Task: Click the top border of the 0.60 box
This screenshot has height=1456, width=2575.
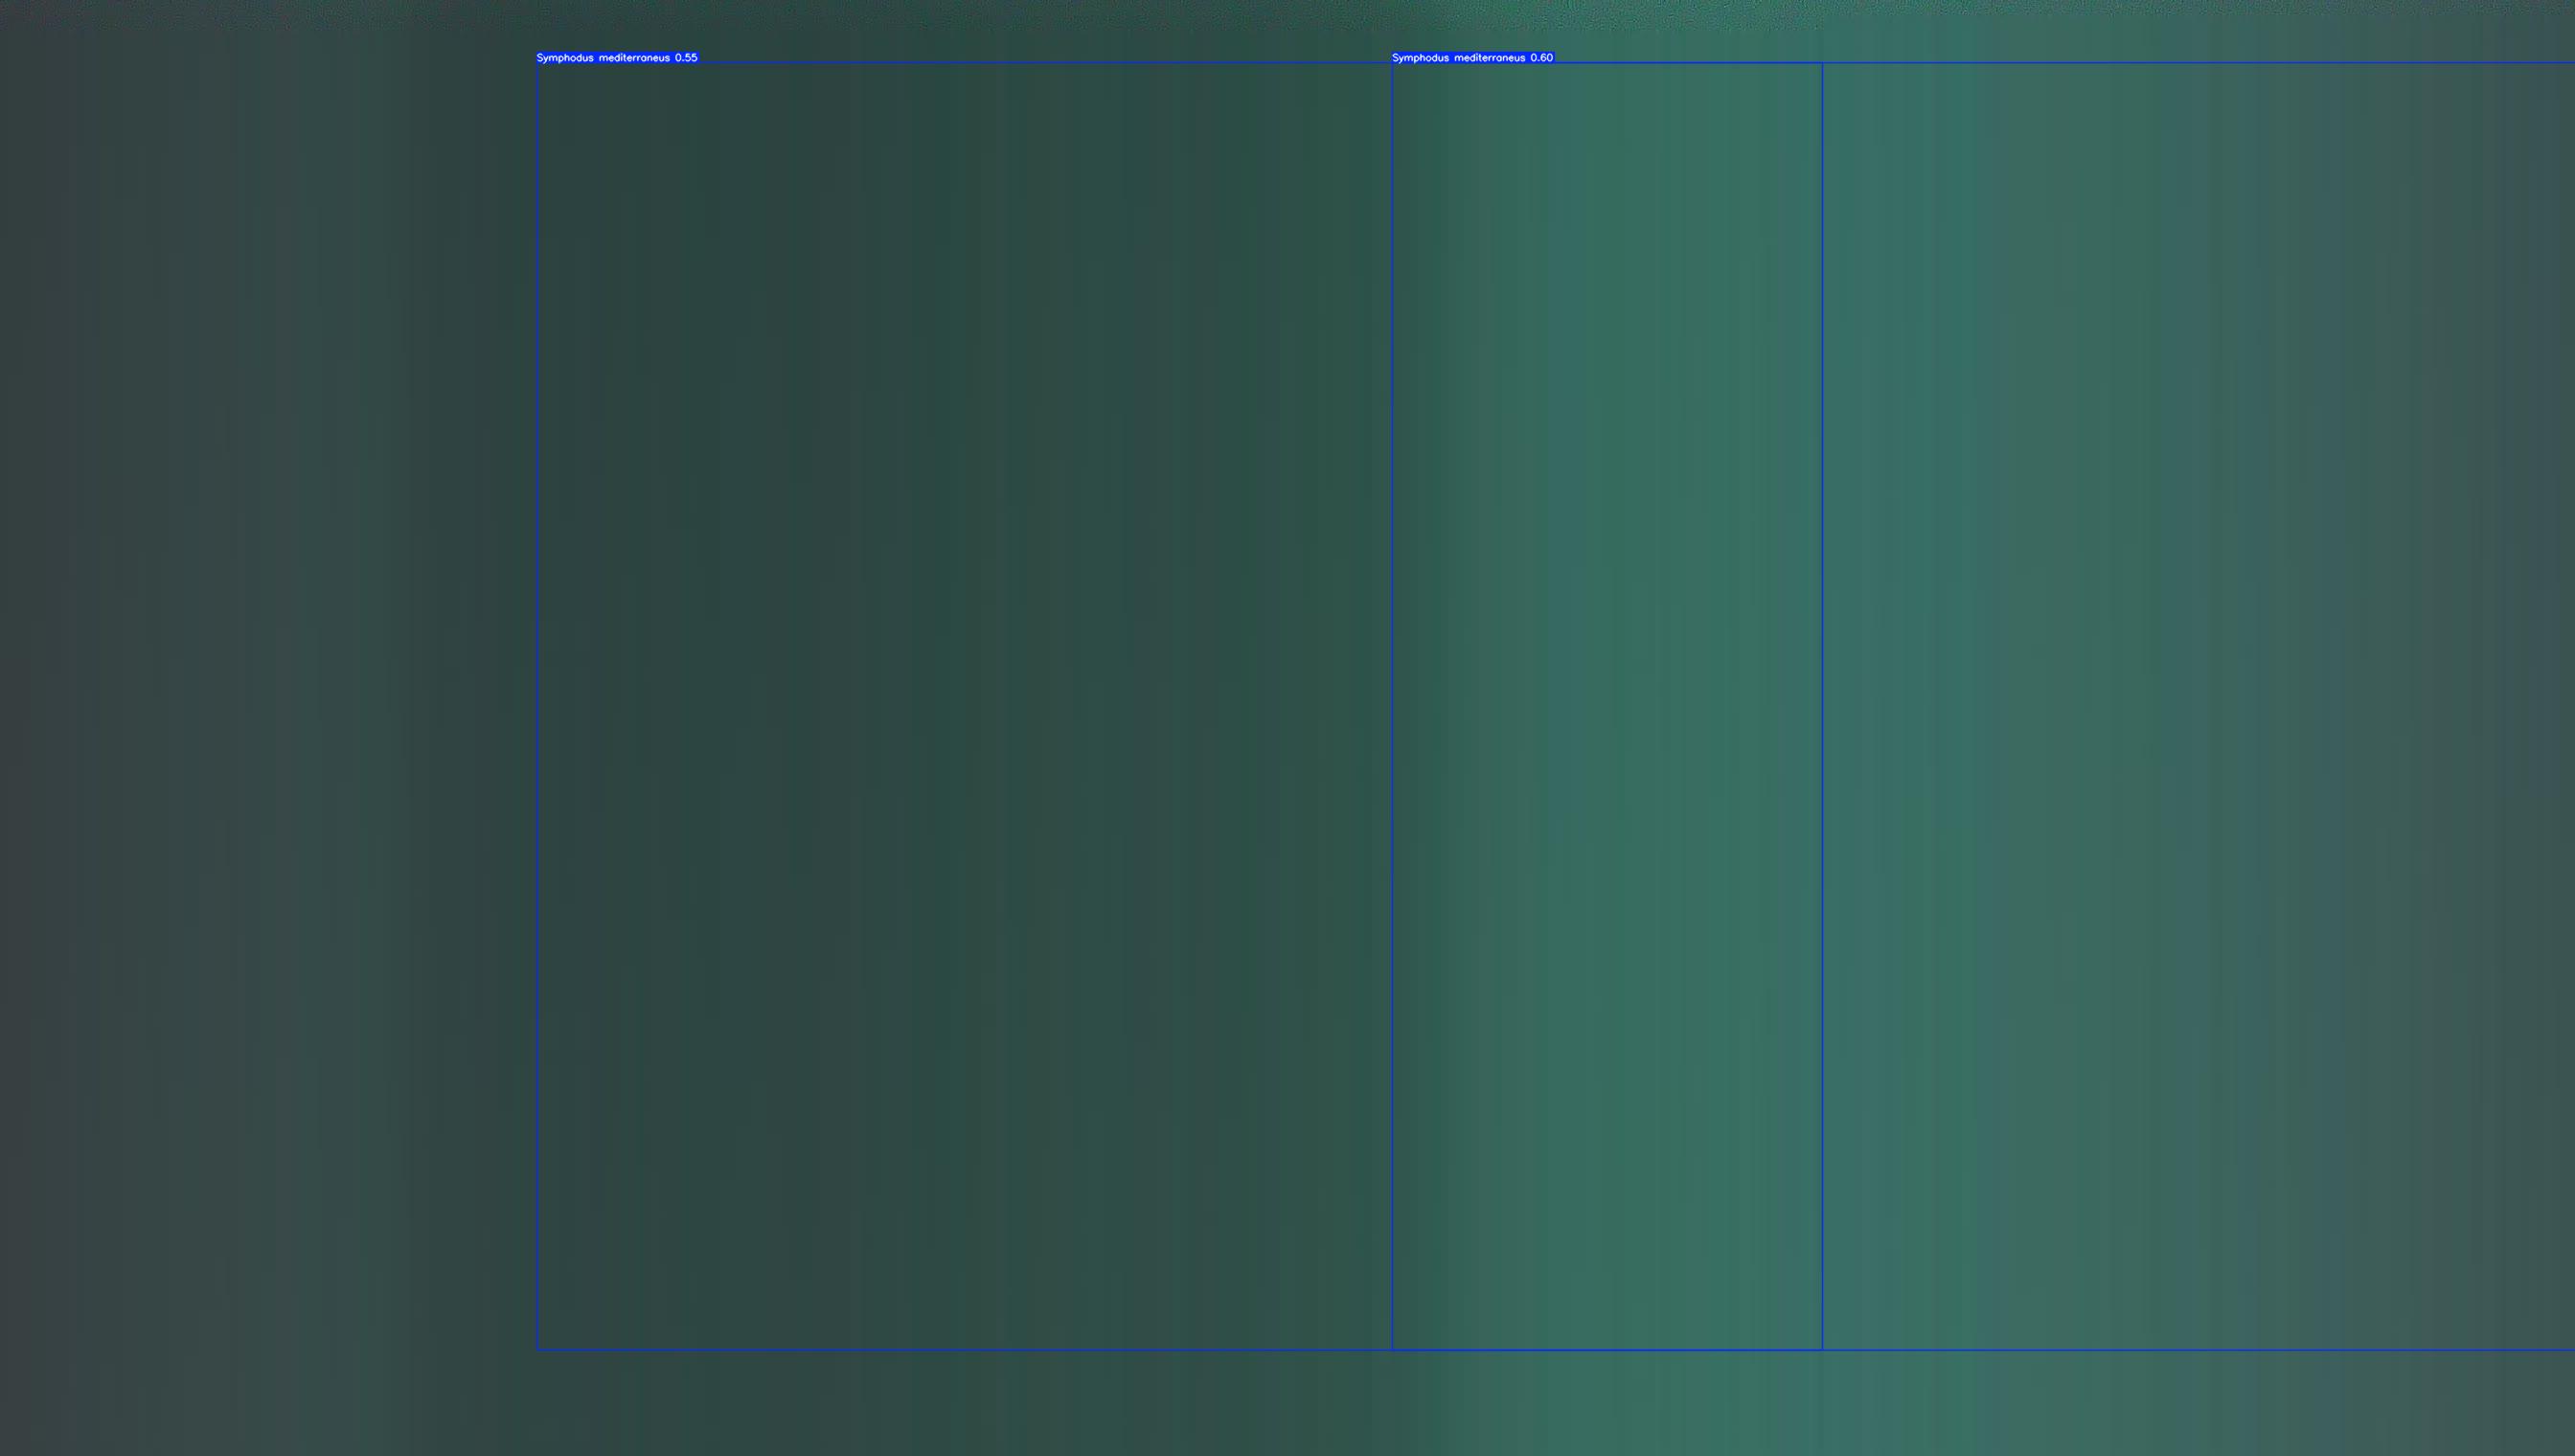Action: (x=2200, y=63)
